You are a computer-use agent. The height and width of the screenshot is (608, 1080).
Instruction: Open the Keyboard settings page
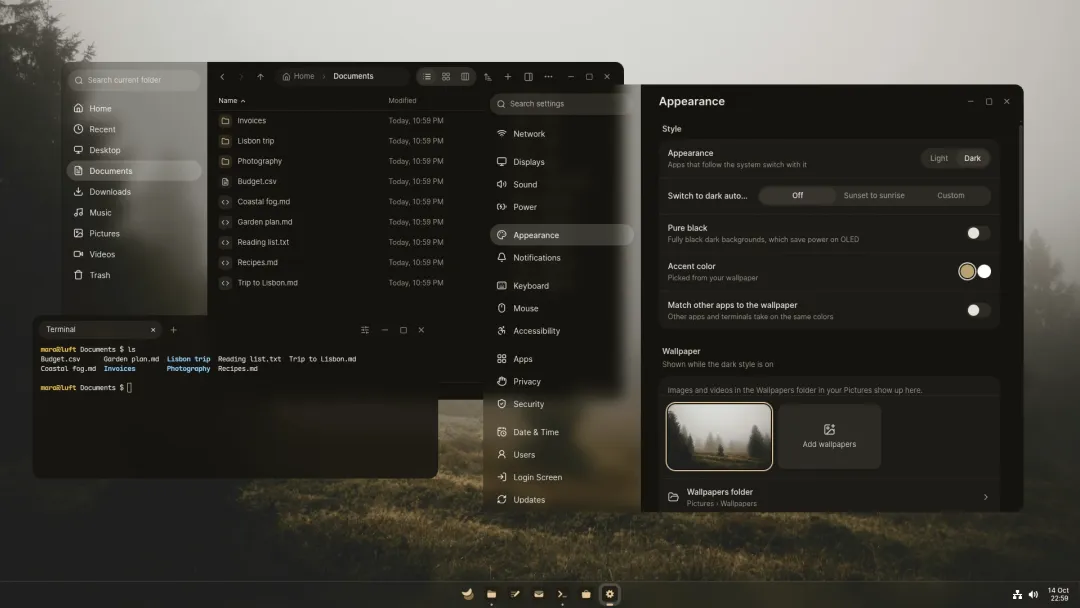(561, 286)
